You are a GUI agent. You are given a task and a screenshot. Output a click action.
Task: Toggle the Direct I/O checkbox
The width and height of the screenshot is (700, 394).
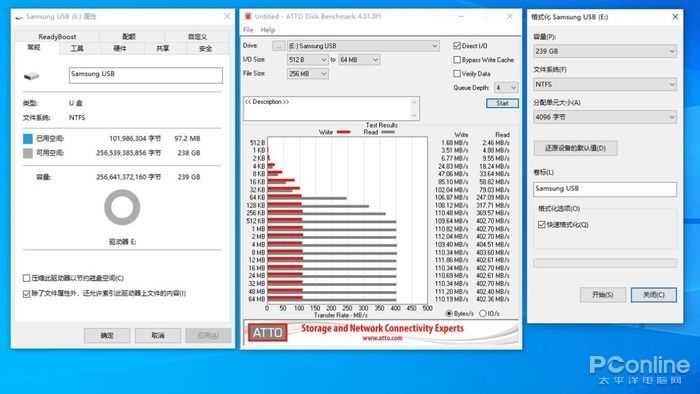(457, 46)
